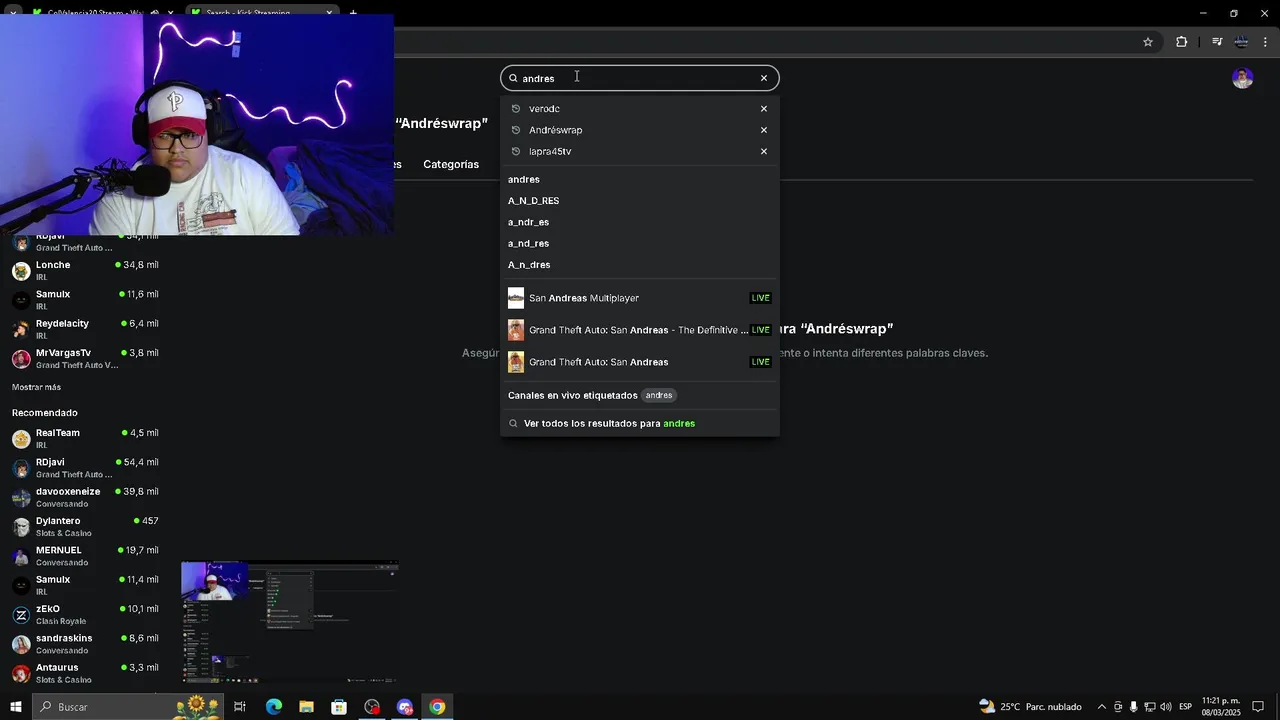Open network status tray icon

tap(1150, 707)
